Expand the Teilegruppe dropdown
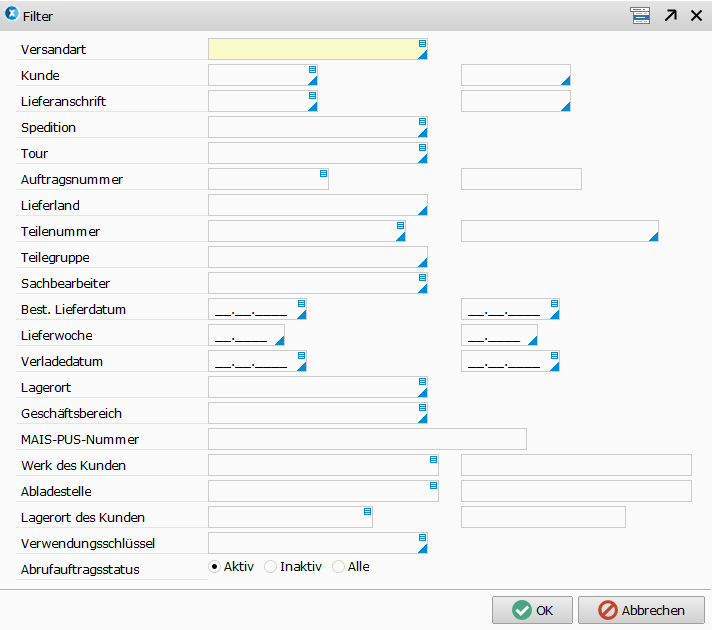This screenshot has height=630, width=713. [x=422, y=262]
